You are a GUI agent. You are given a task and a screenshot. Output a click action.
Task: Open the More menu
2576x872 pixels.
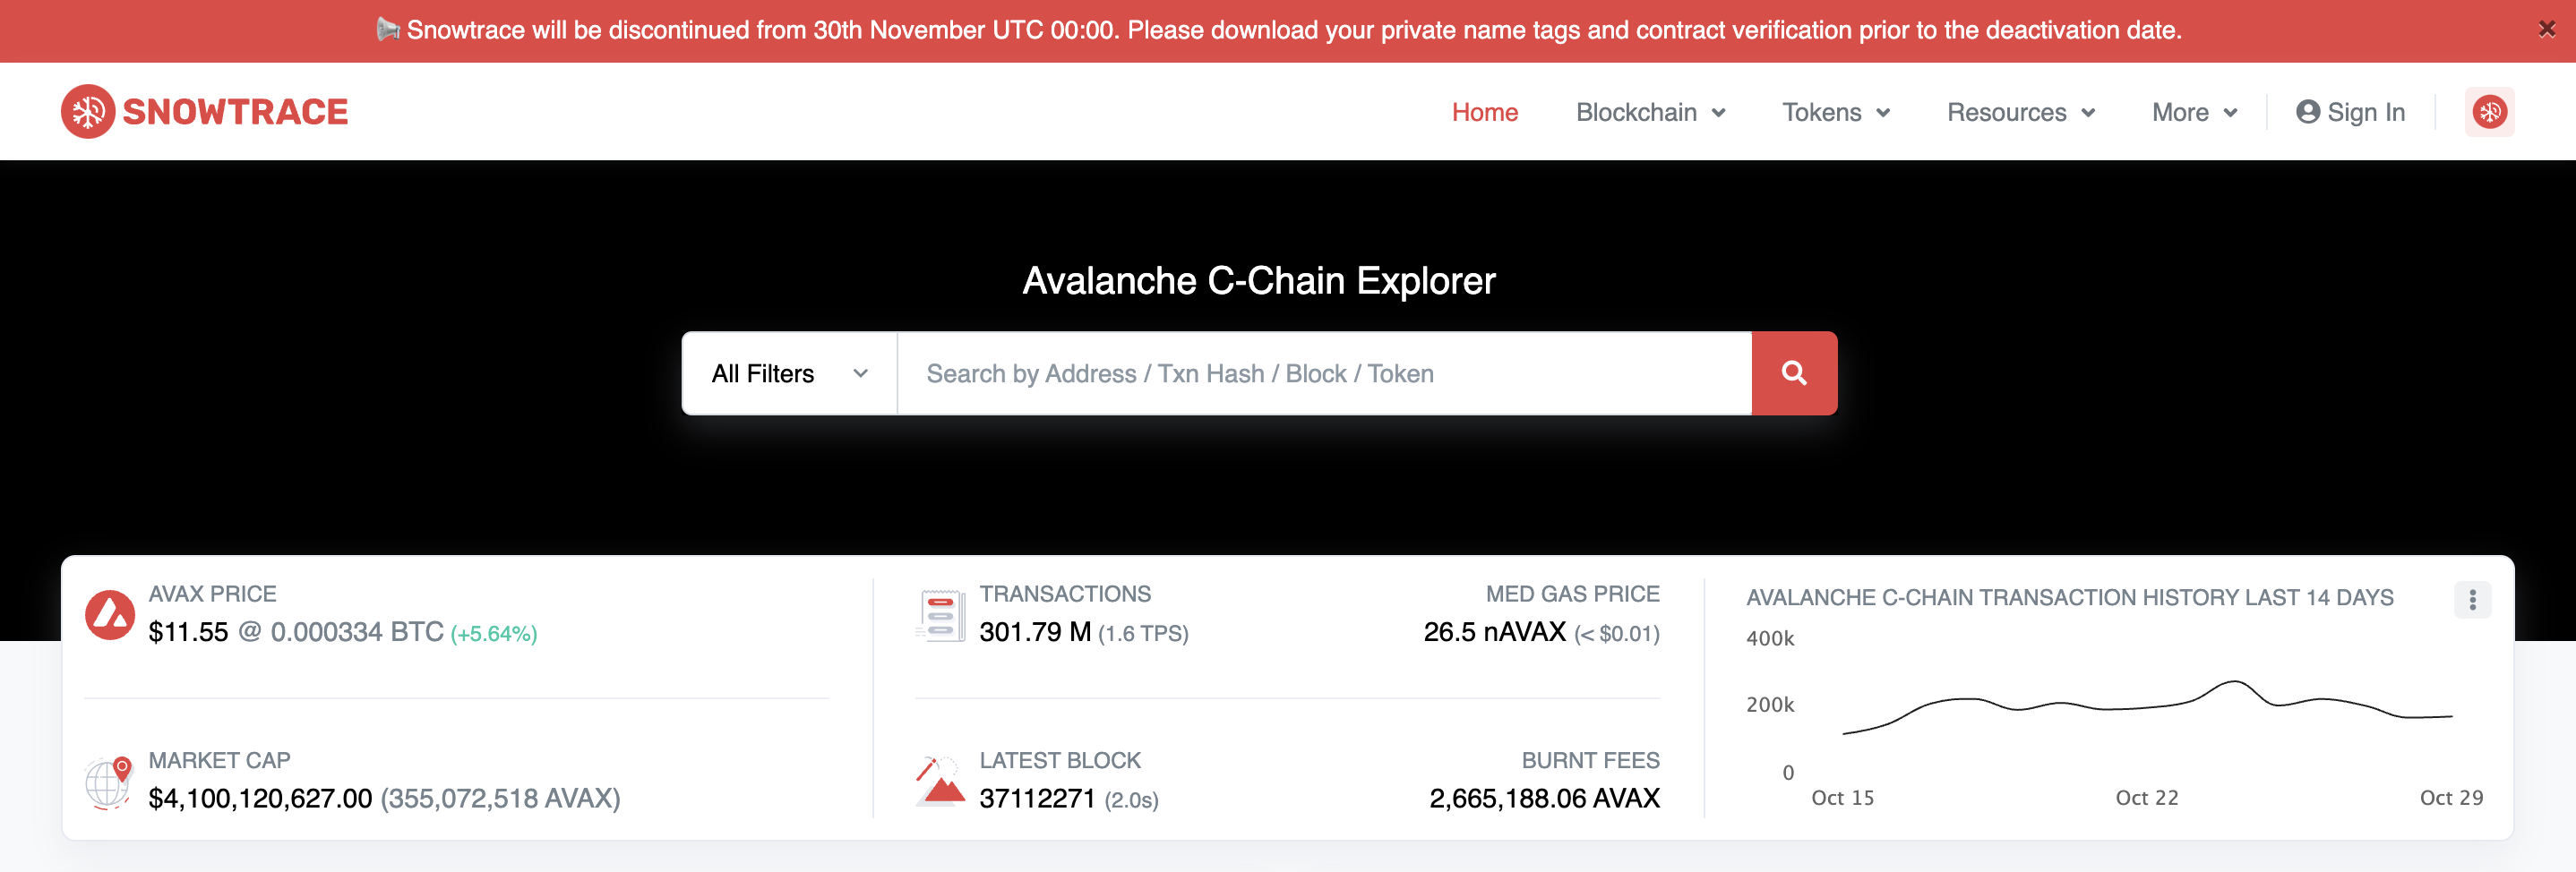[x=2194, y=112]
